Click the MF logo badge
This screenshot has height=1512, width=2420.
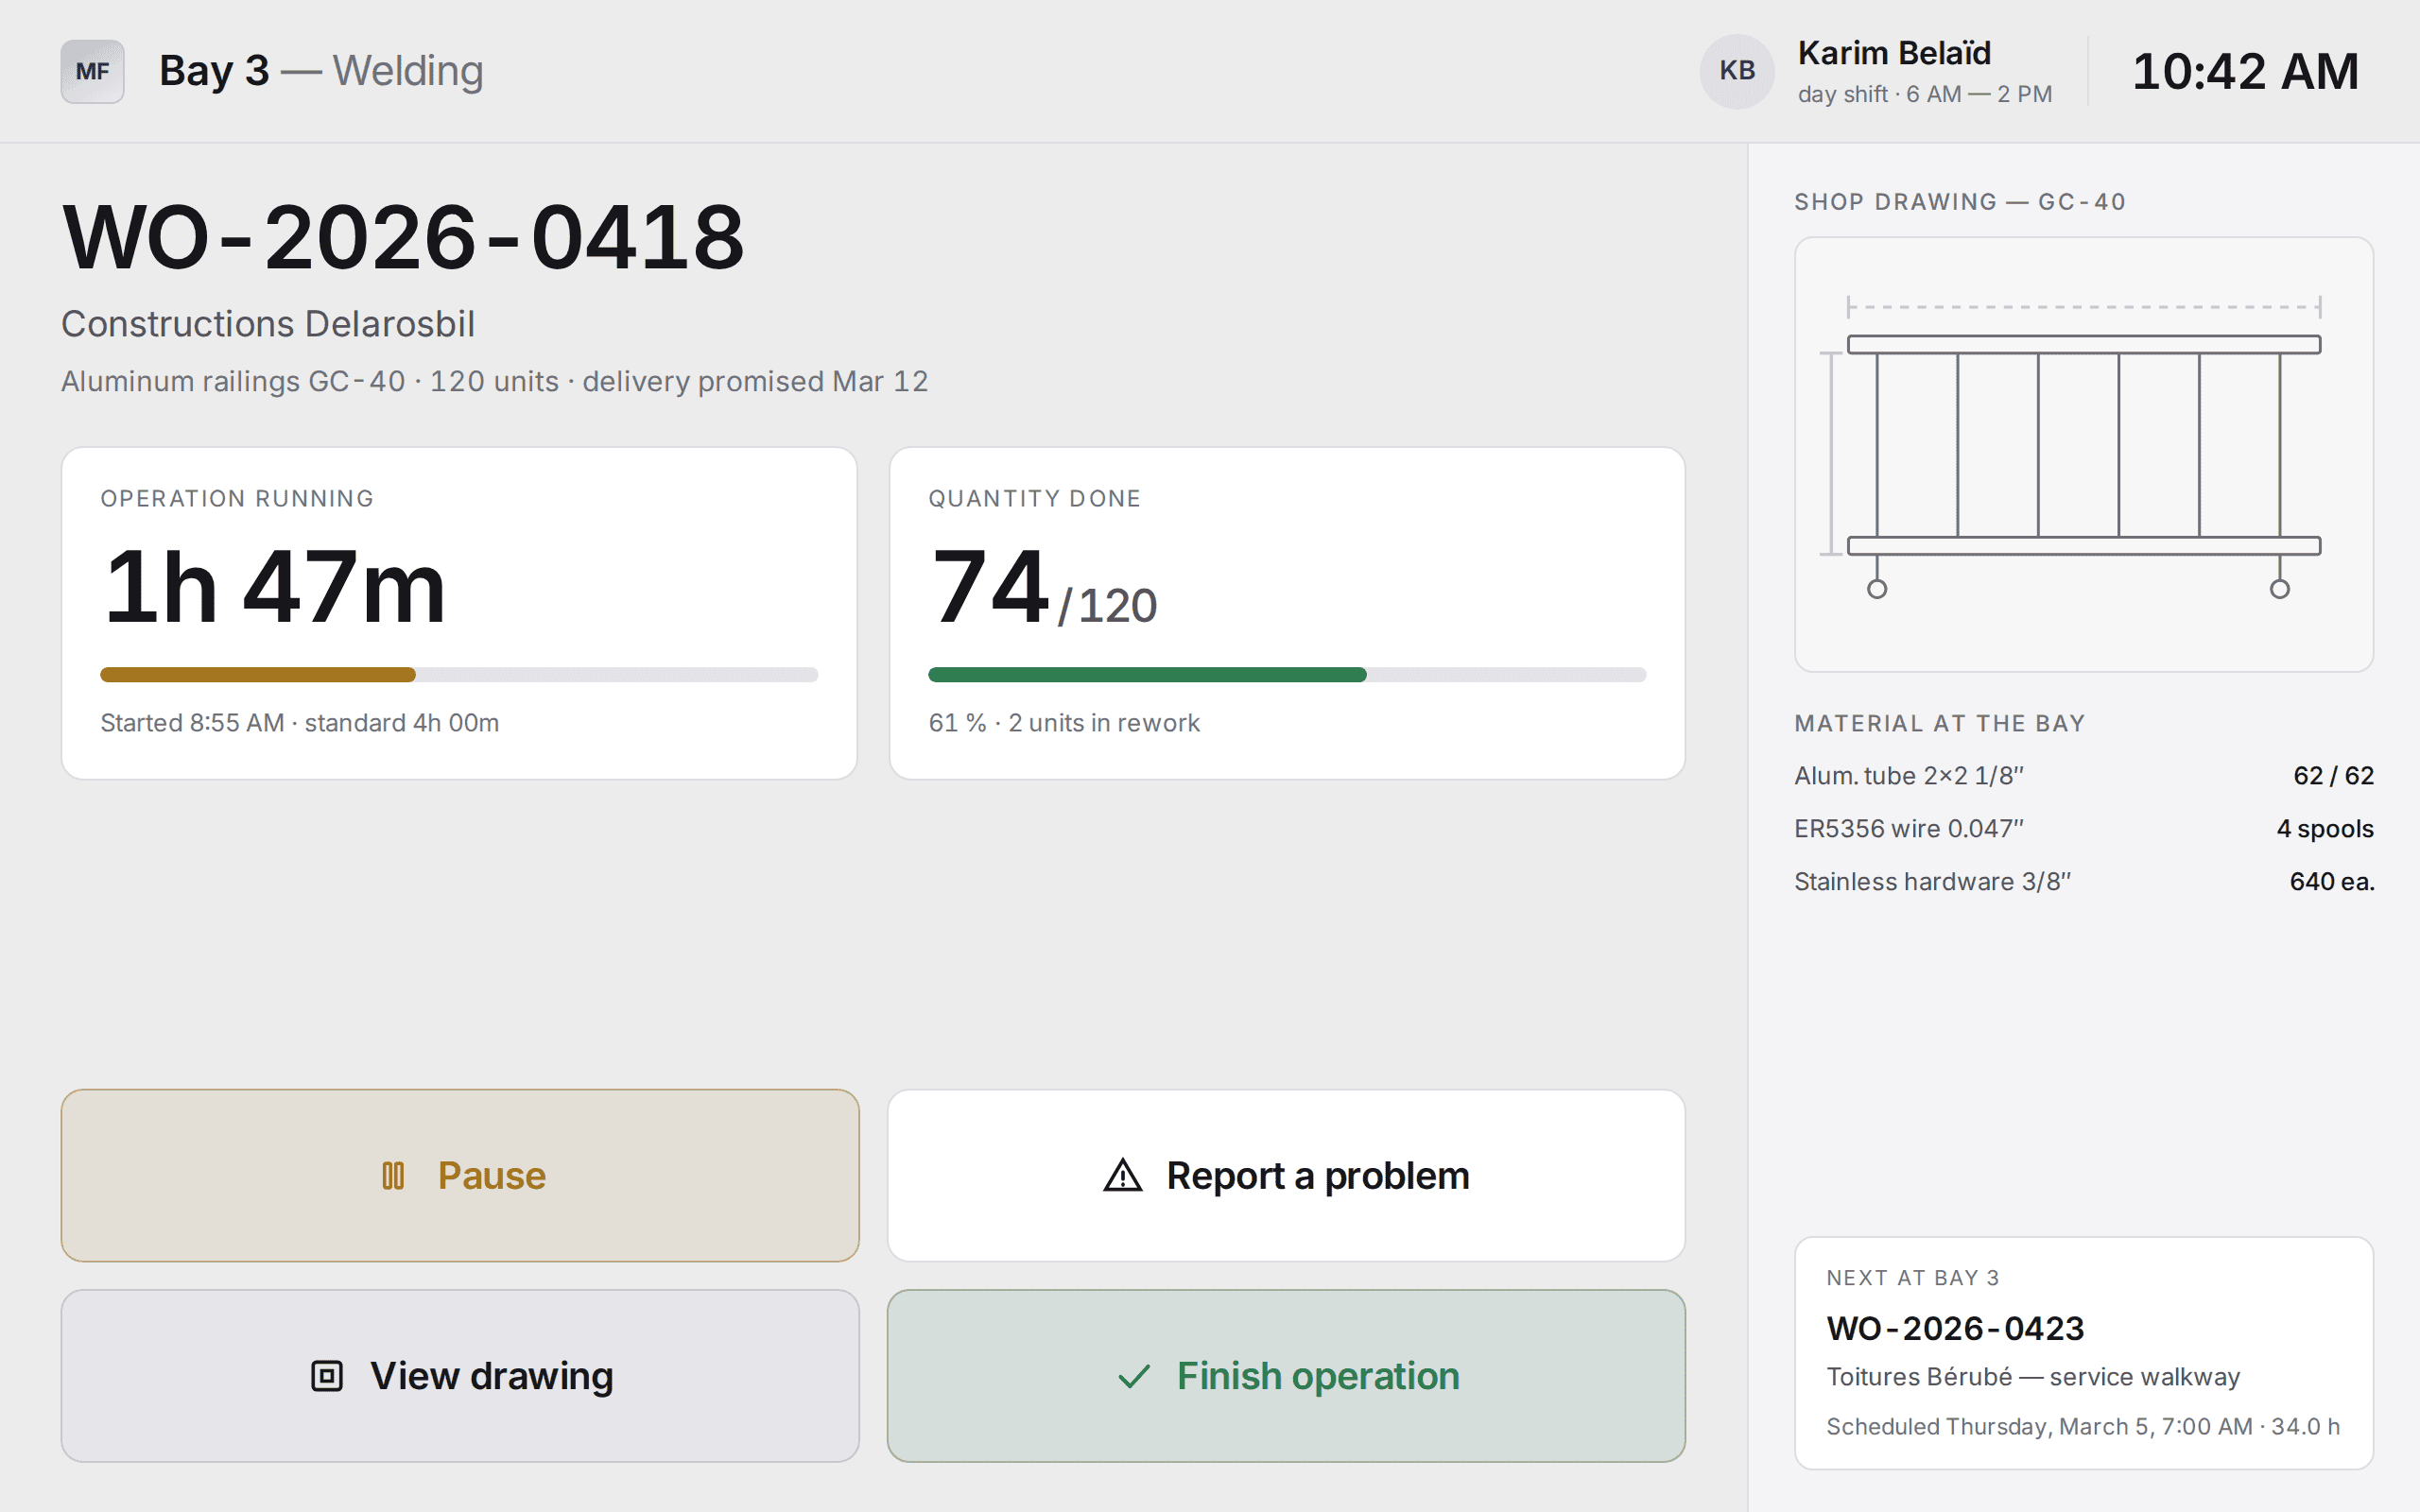click(x=92, y=71)
